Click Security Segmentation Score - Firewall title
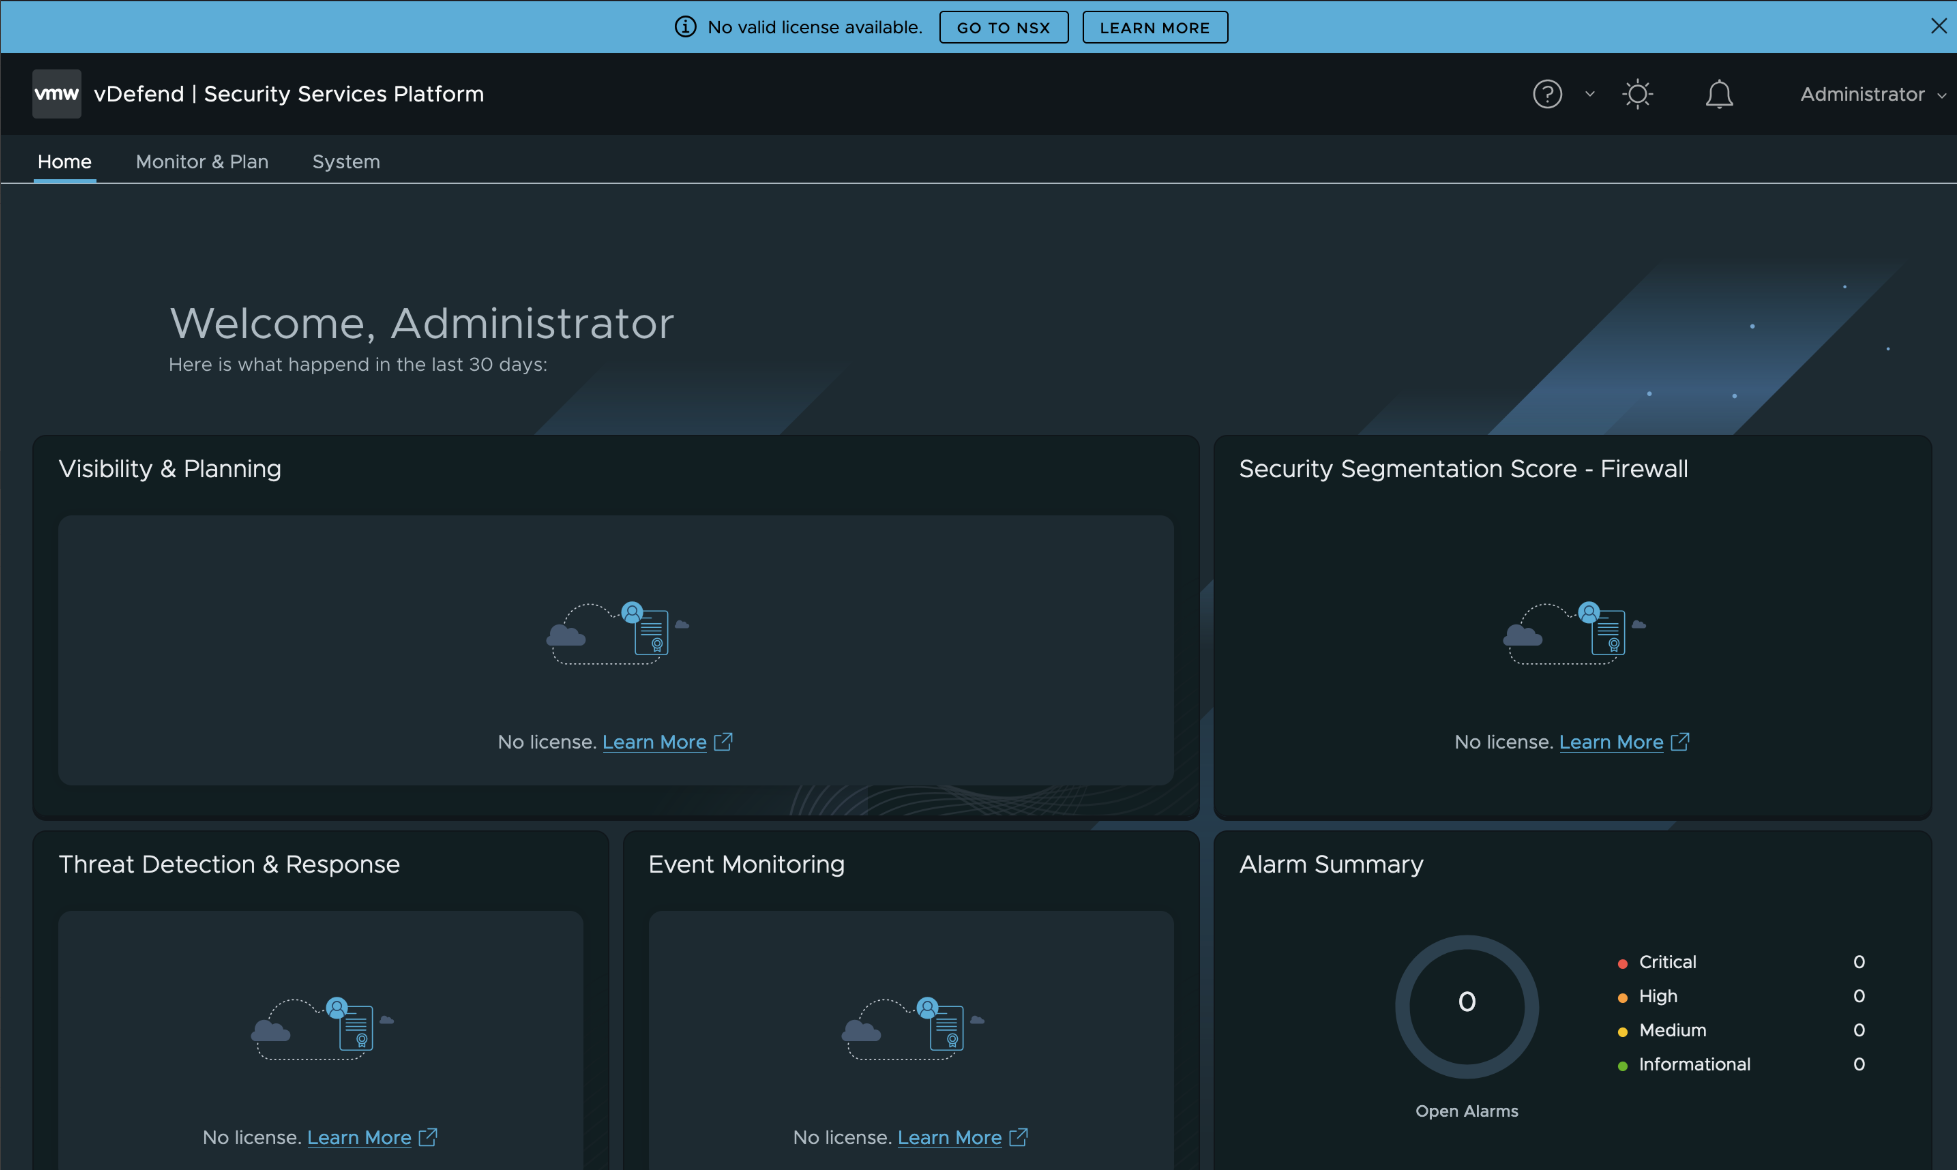Screen dimensions: 1957x1170 coord(1463,469)
